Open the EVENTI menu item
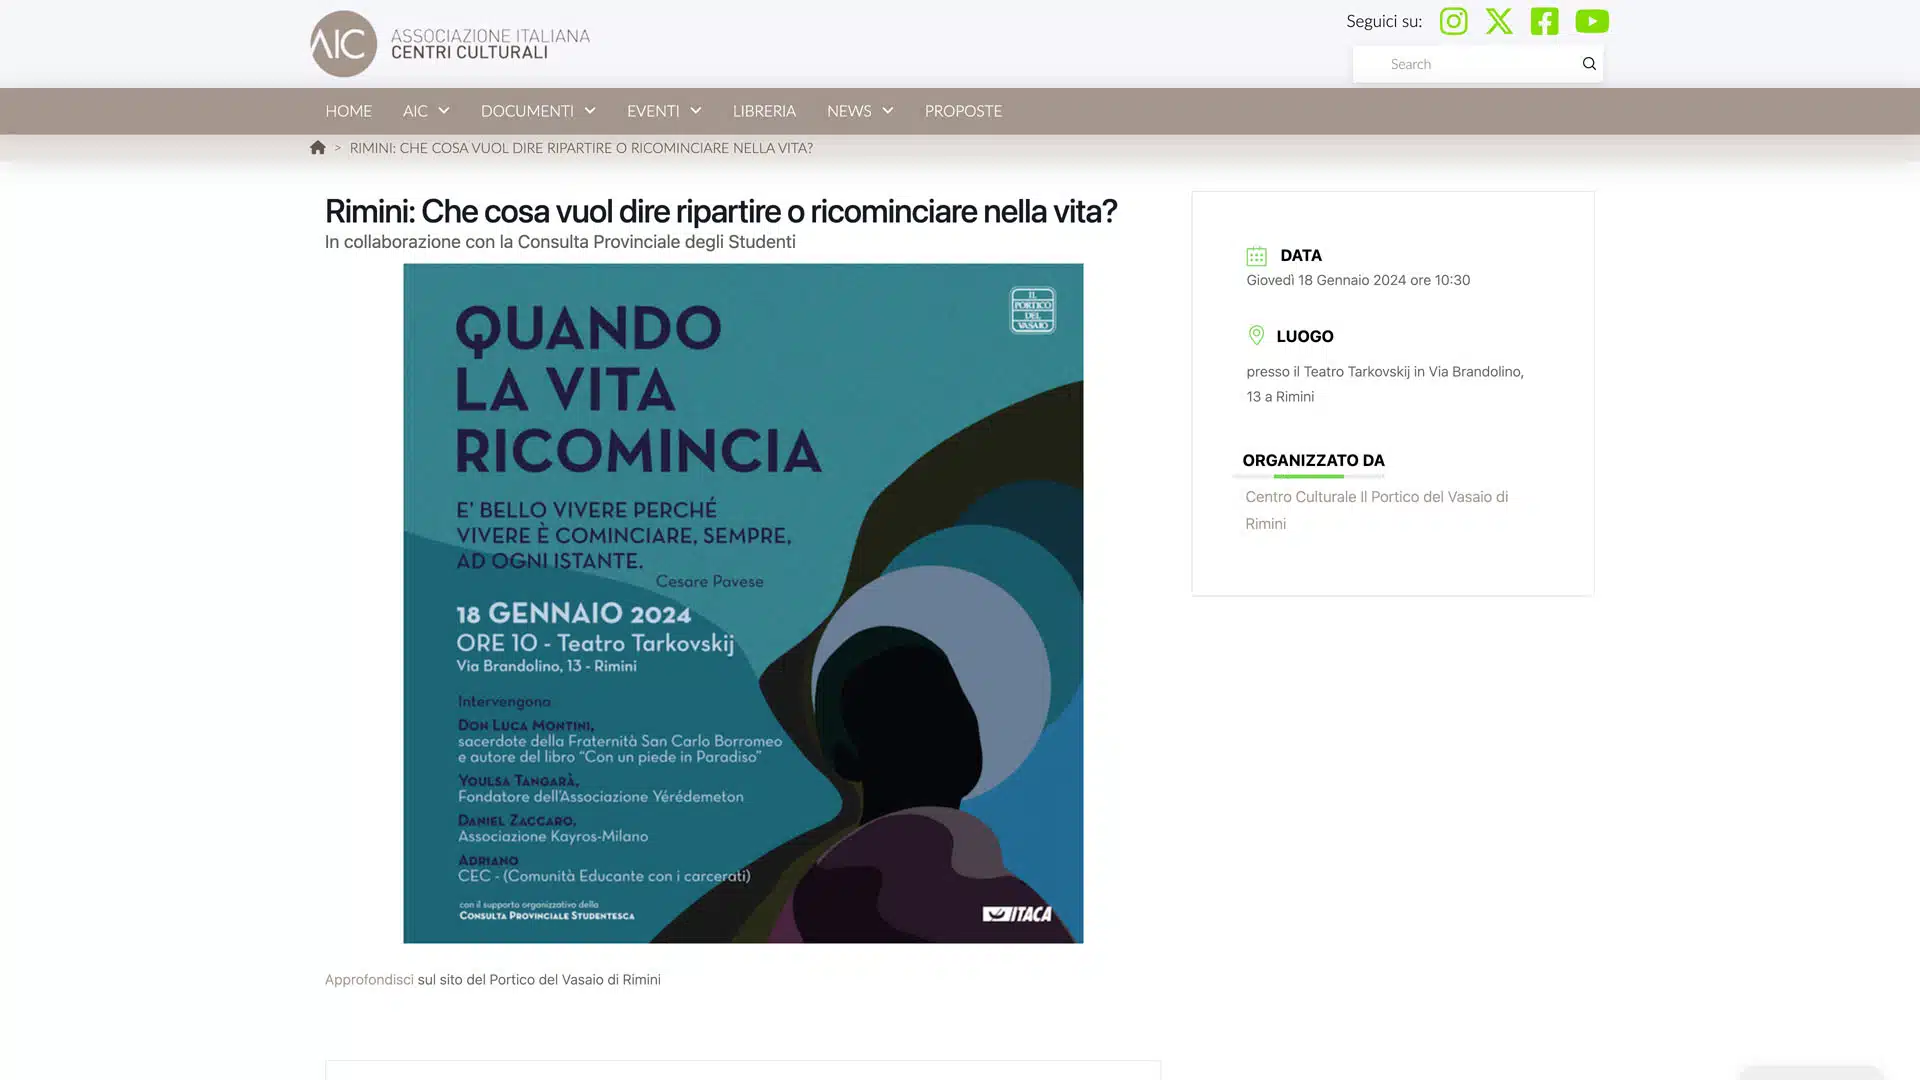The image size is (1920, 1080). coord(653,111)
